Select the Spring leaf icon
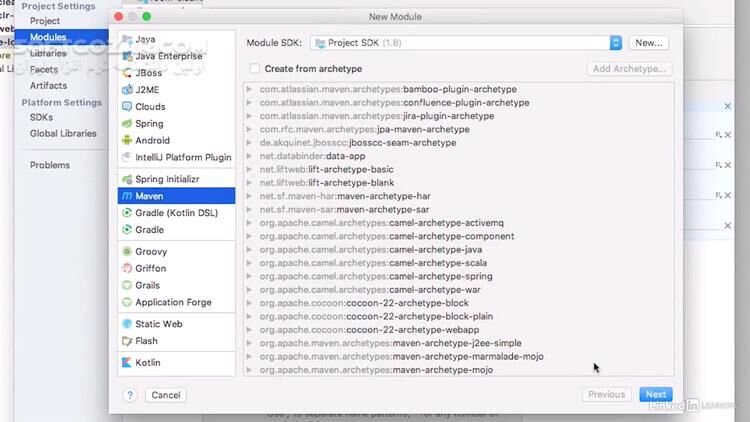750x422 pixels. coord(127,124)
